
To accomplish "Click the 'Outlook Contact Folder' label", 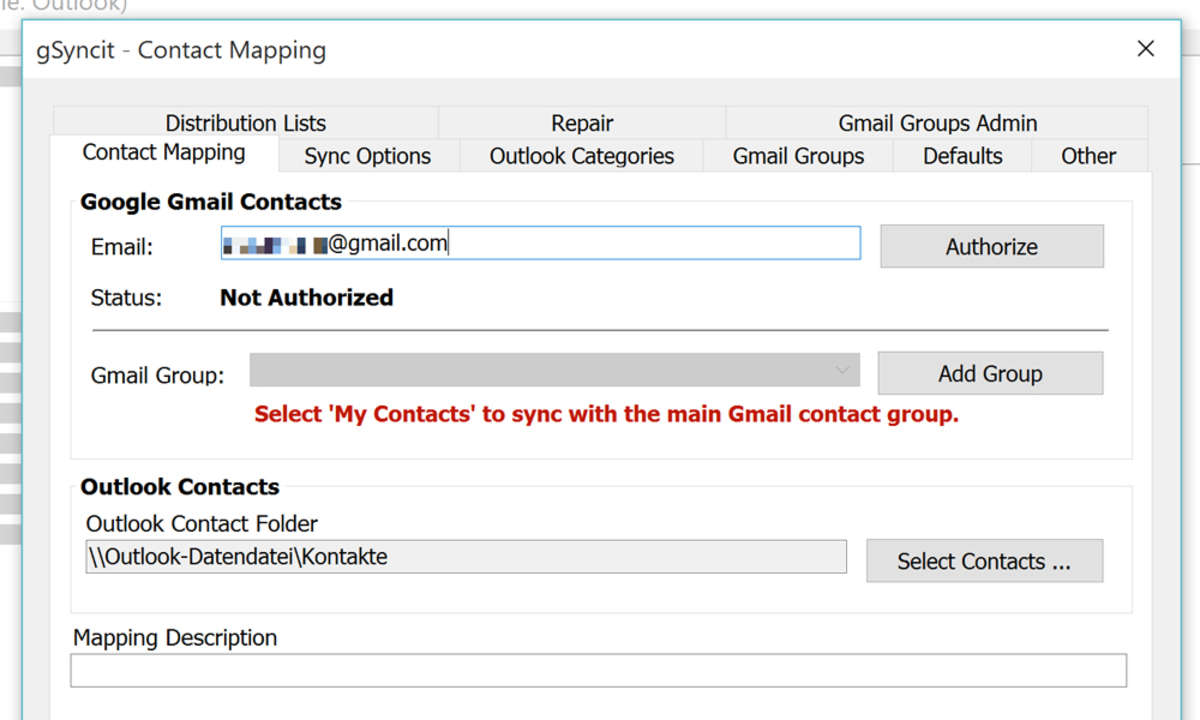I will point(202,523).
